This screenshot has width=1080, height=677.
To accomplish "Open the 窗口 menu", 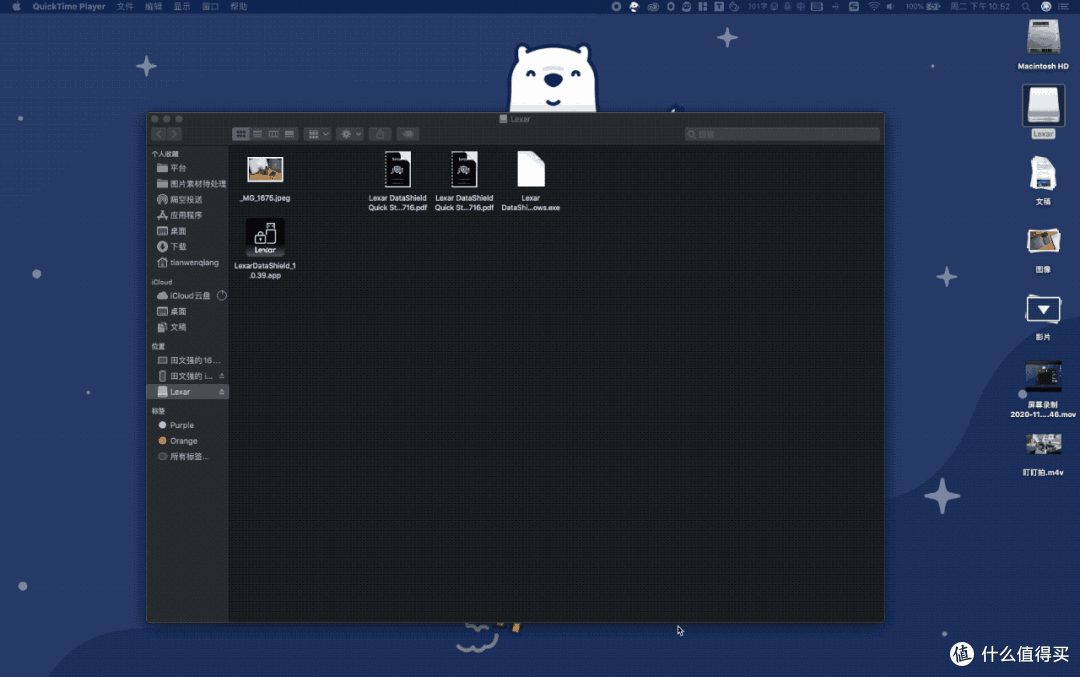I will (210, 6).
